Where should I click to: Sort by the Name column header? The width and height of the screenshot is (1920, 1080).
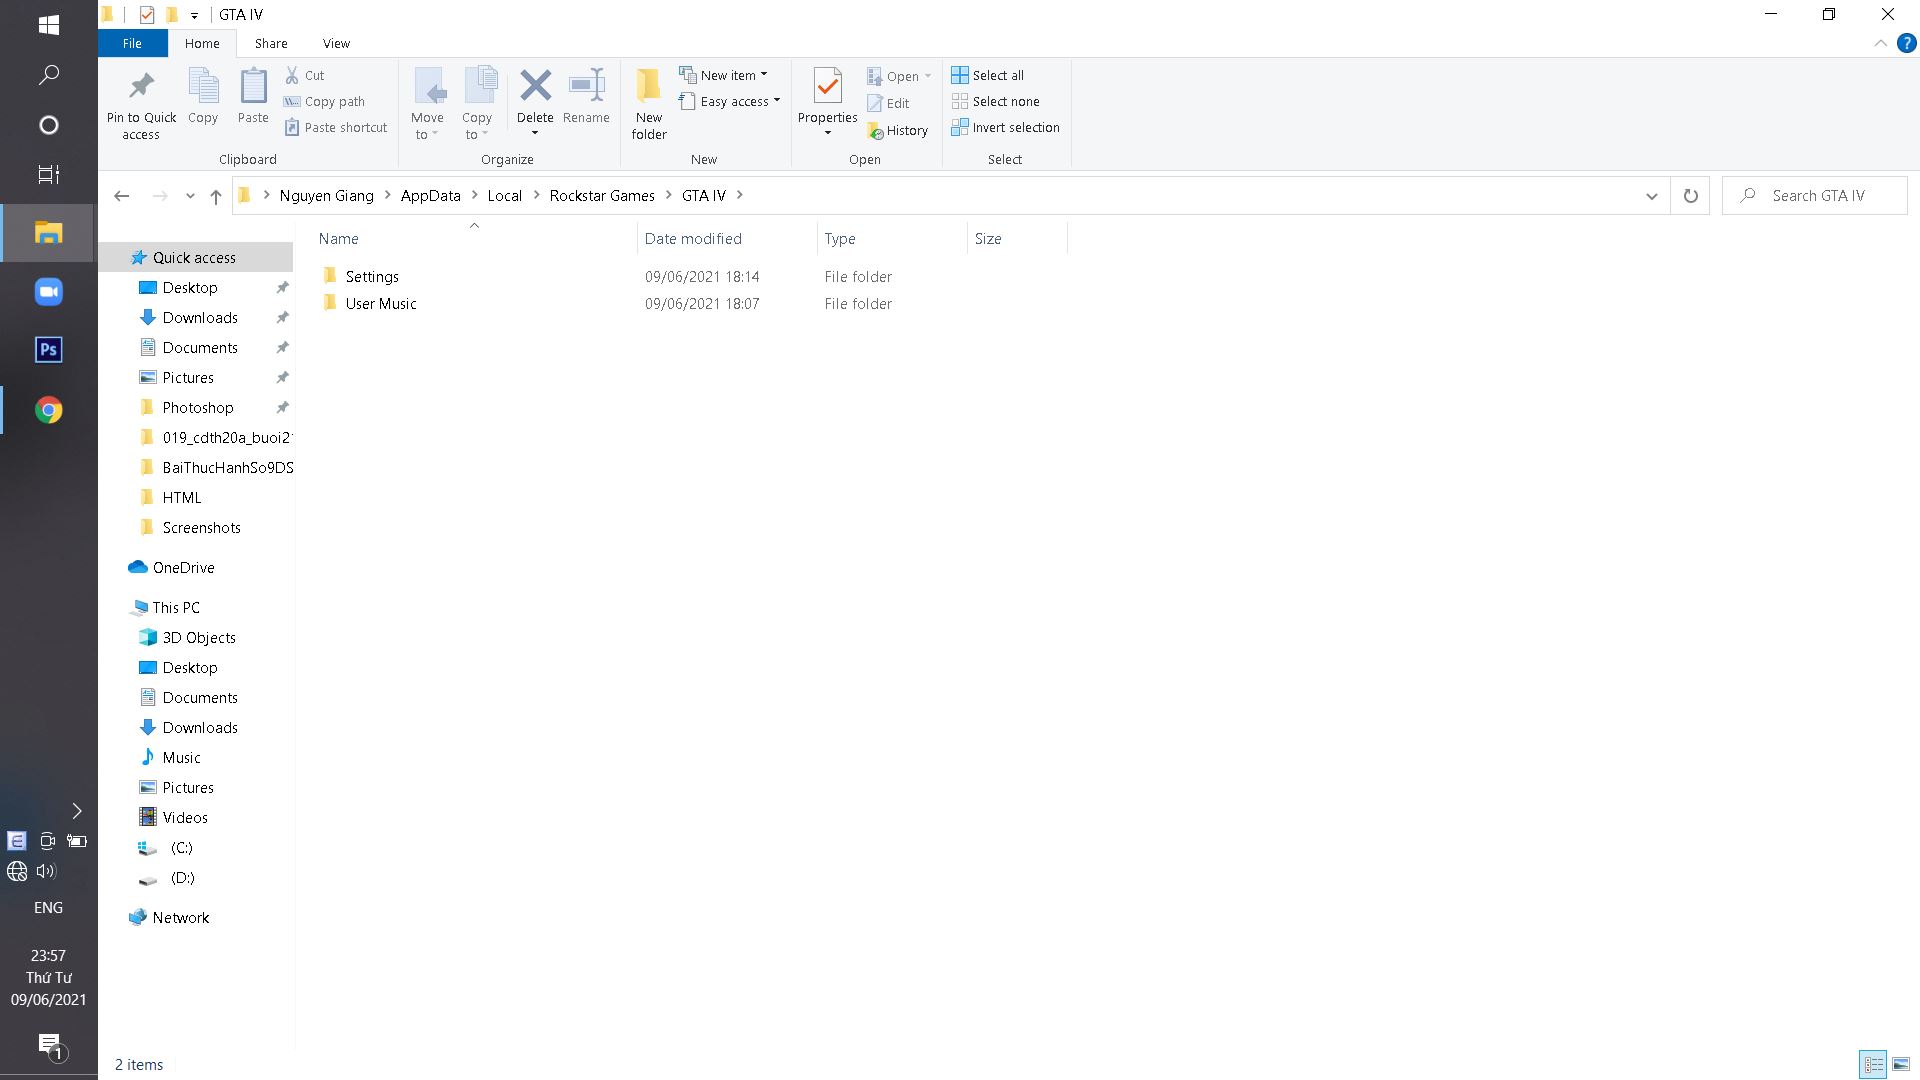point(475,238)
